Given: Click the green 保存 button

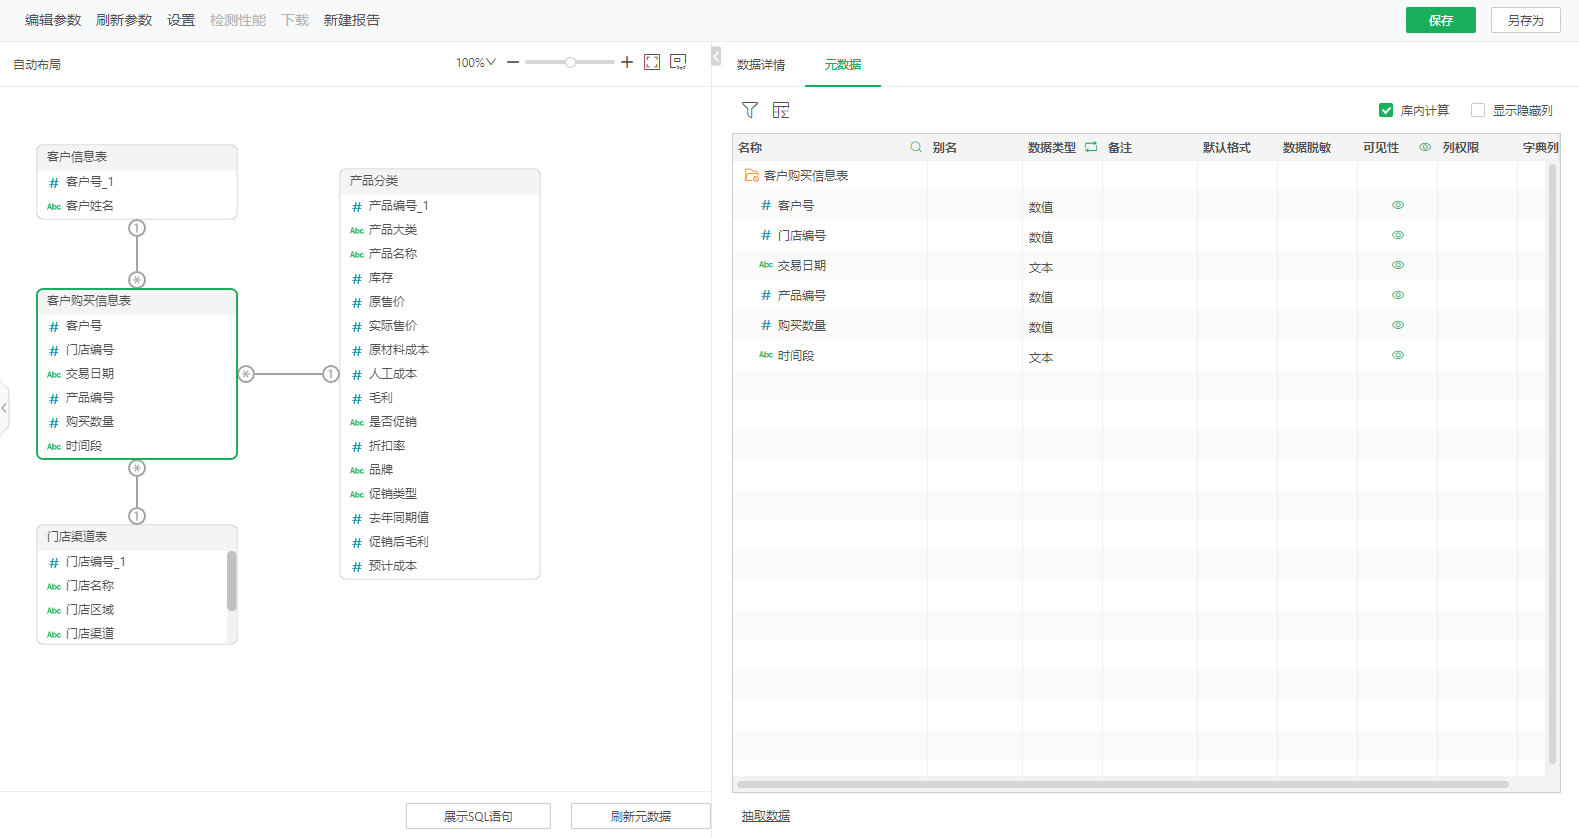Looking at the screenshot, I should coord(1441,20).
